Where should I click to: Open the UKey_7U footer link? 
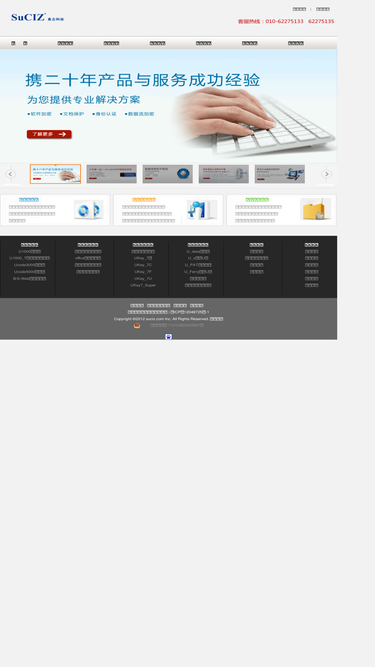pos(143,279)
